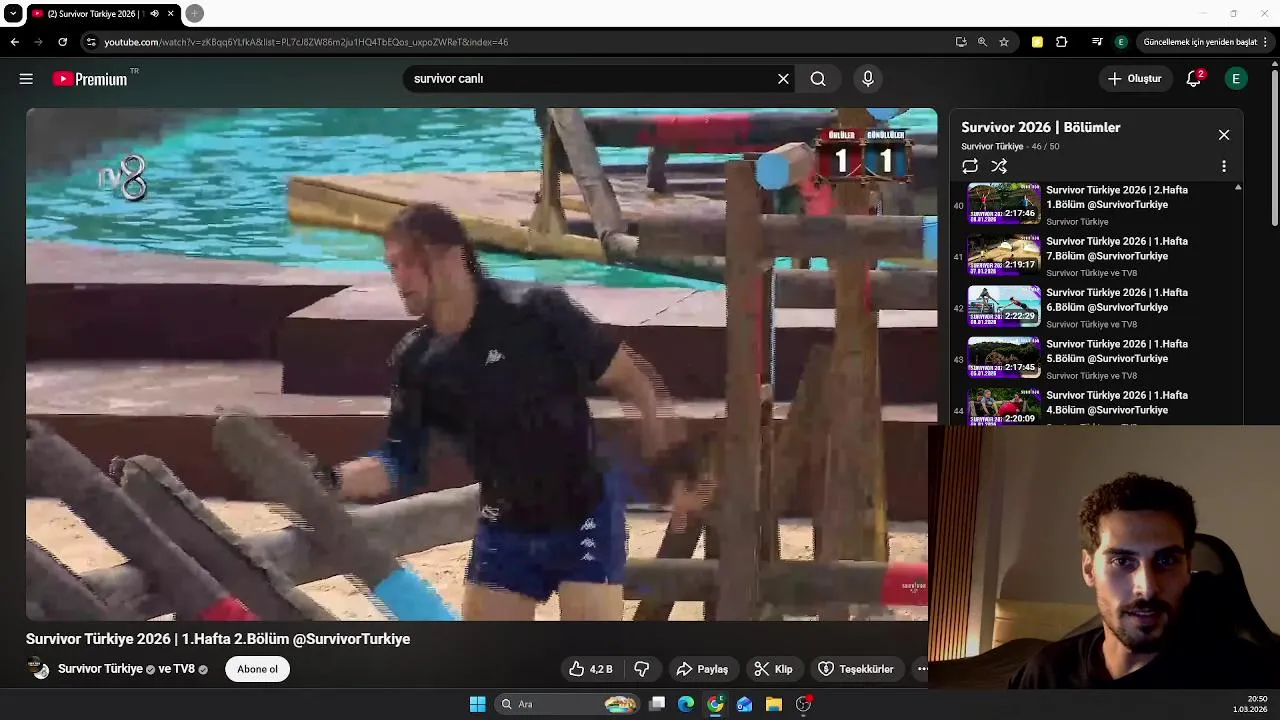Reload the page
The height and width of the screenshot is (720, 1280).
click(x=62, y=42)
